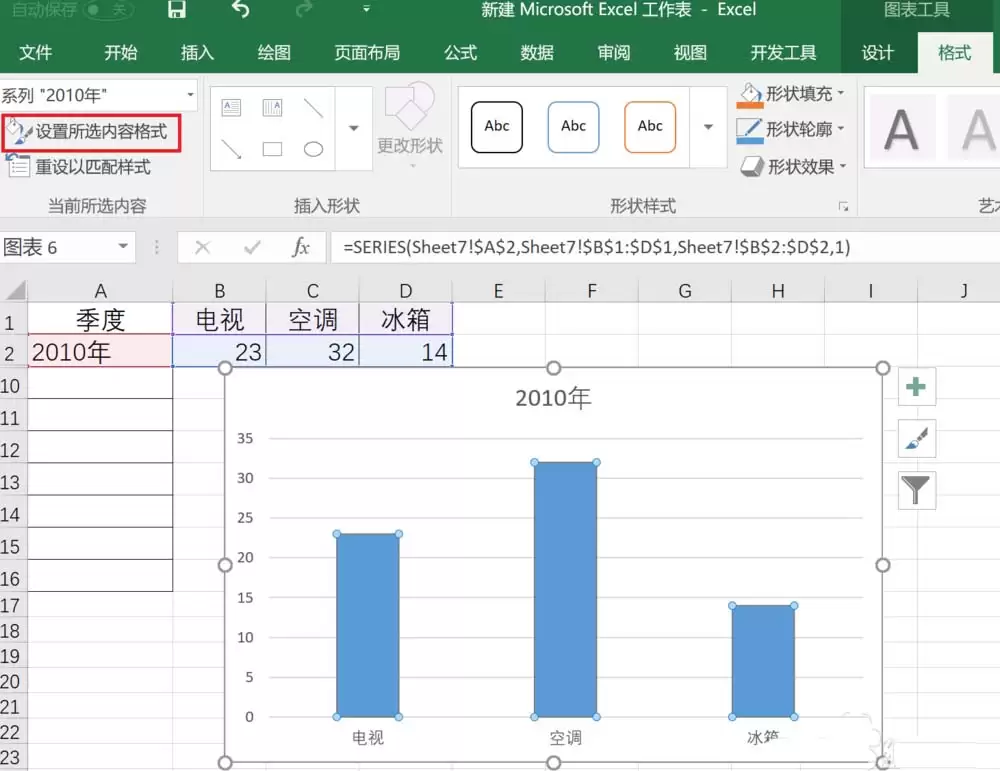The height and width of the screenshot is (771, 1000).
Task: Select column A header
Action: coord(100,291)
